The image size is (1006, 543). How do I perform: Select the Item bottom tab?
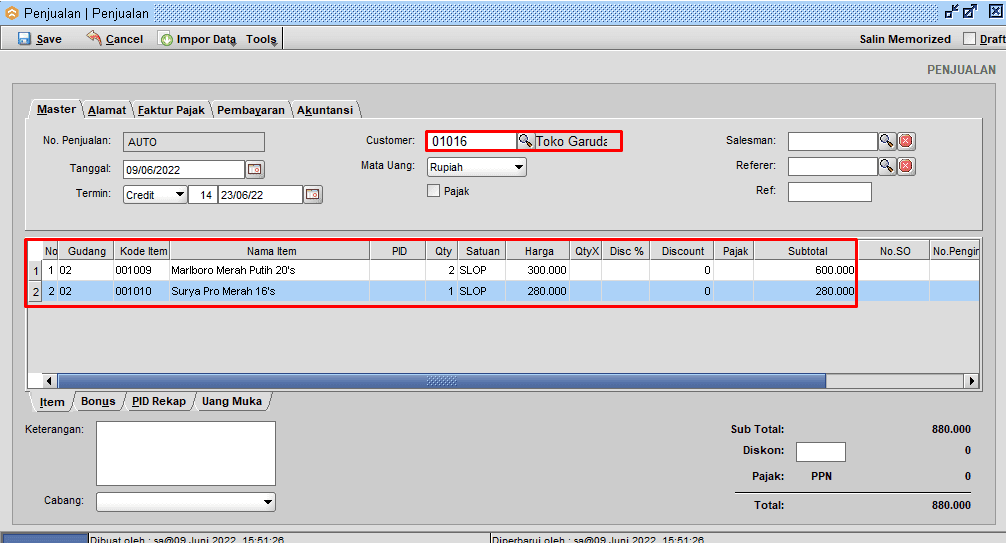(52, 402)
